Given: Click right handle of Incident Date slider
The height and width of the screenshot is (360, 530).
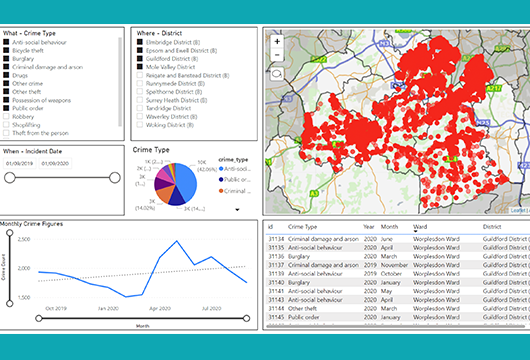Looking at the screenshot, I should [115, 177].
